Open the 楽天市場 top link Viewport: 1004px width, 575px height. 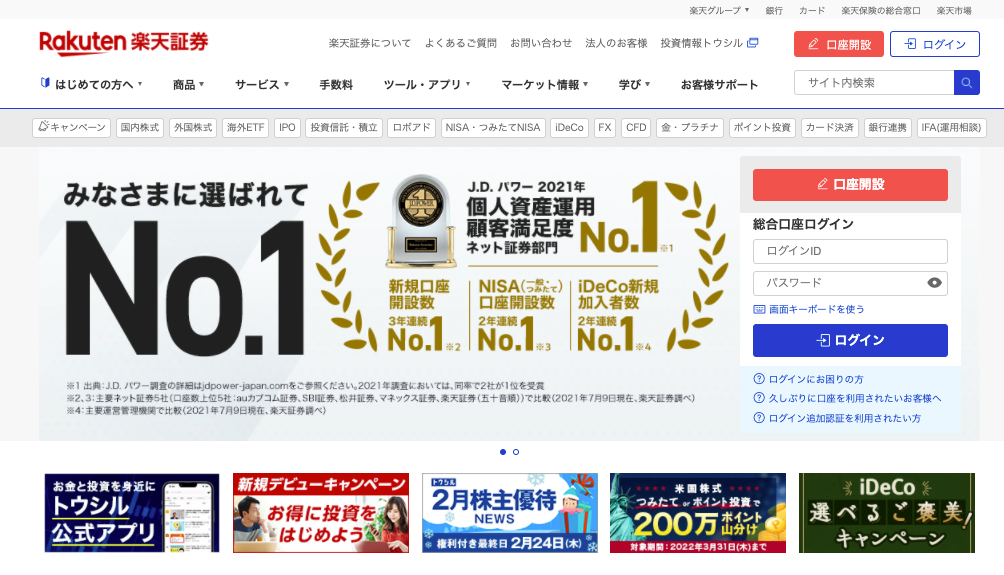pyautogui.click(x=954, y=10)
